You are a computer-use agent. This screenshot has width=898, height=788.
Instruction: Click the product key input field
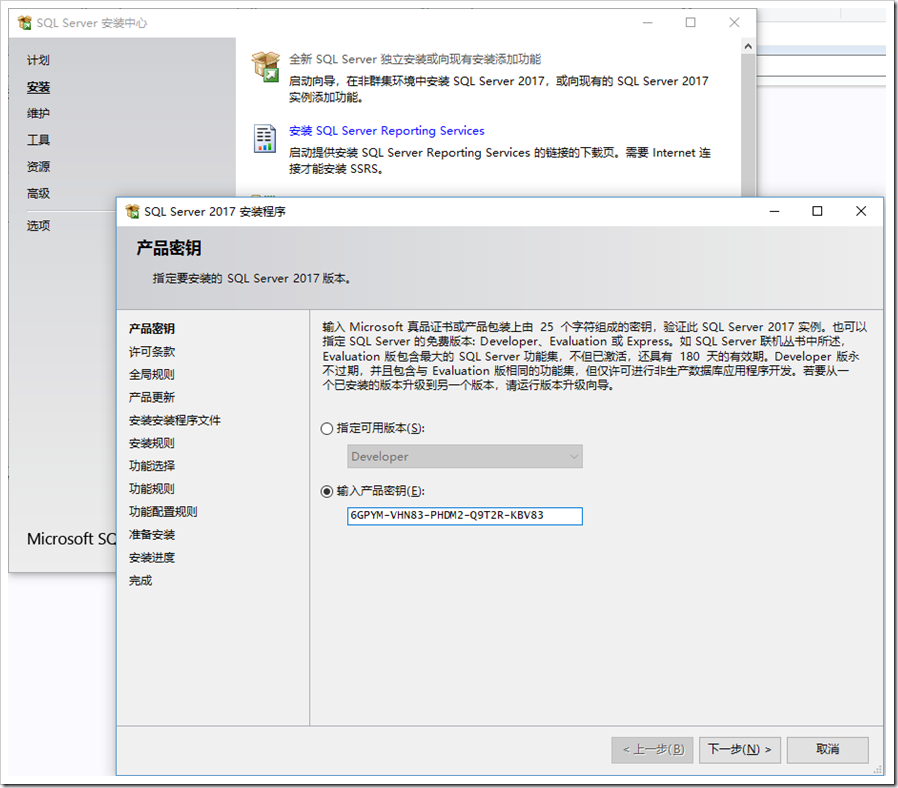[x=464, y=516]
